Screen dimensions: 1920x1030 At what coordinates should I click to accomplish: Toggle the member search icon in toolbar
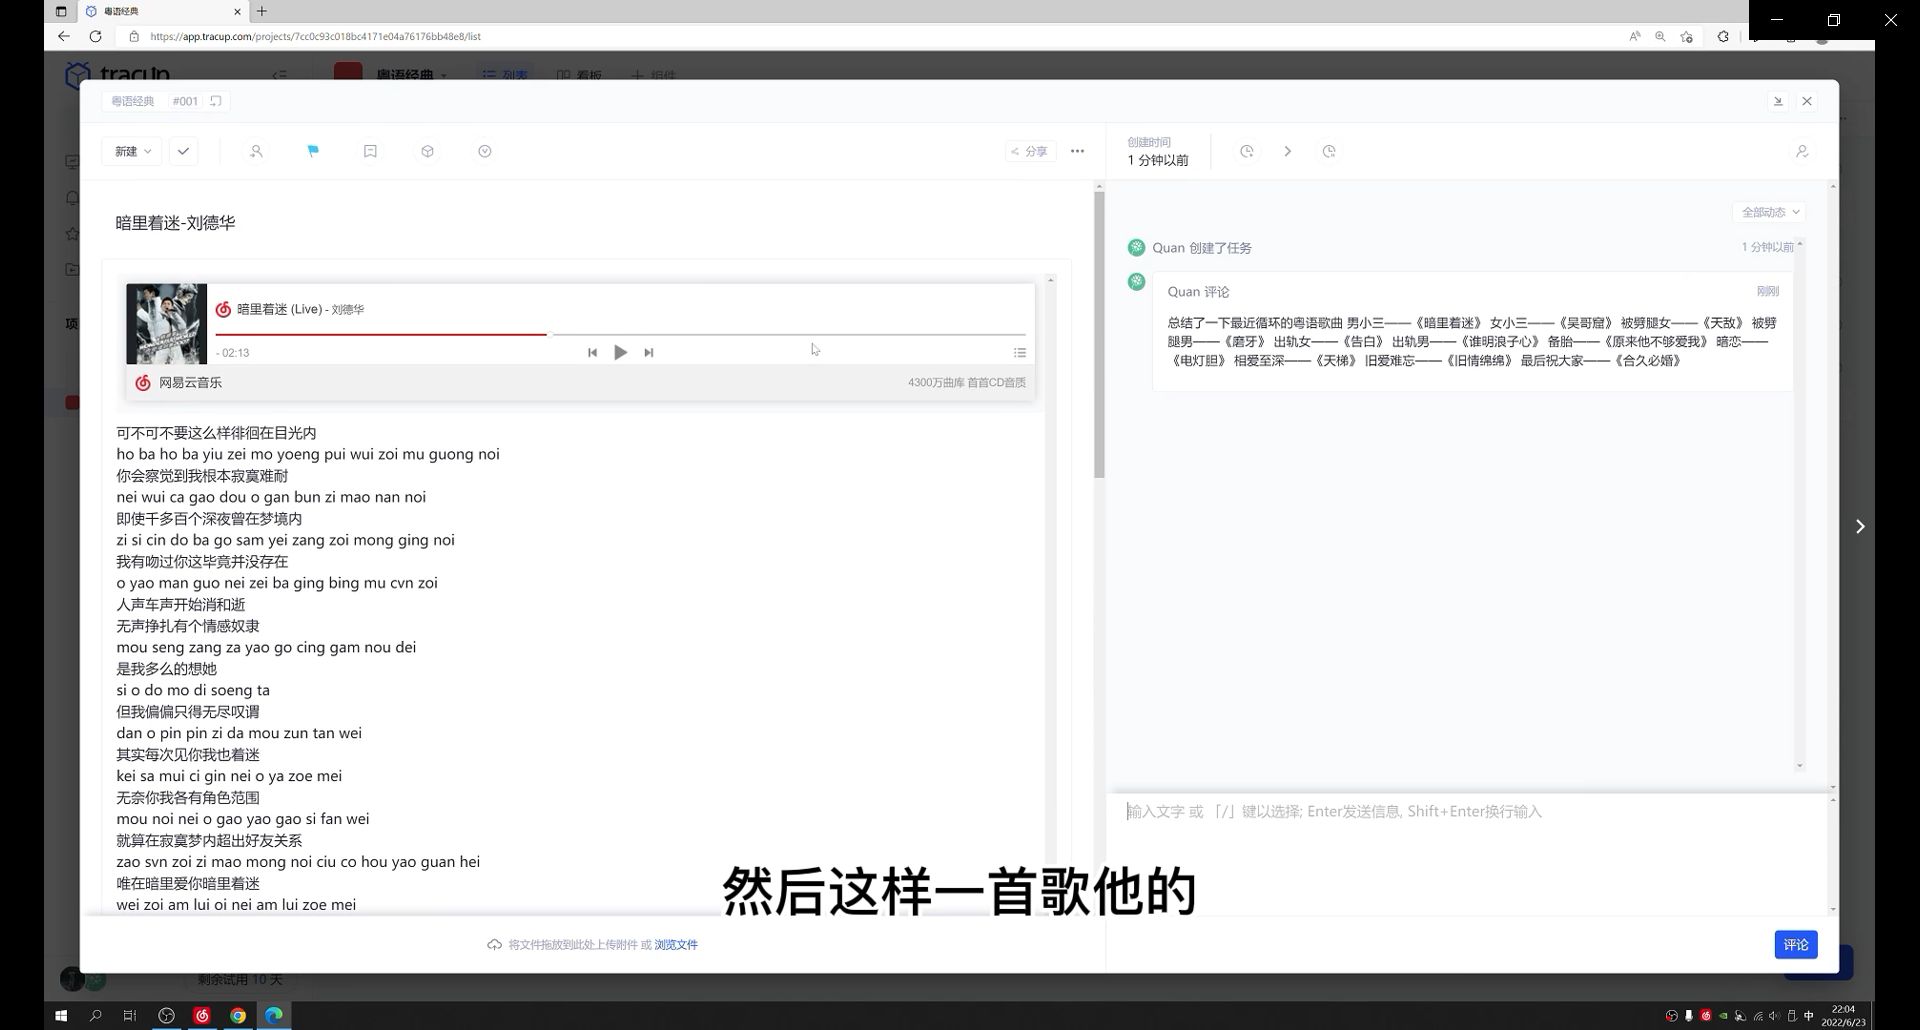[256, 151]
